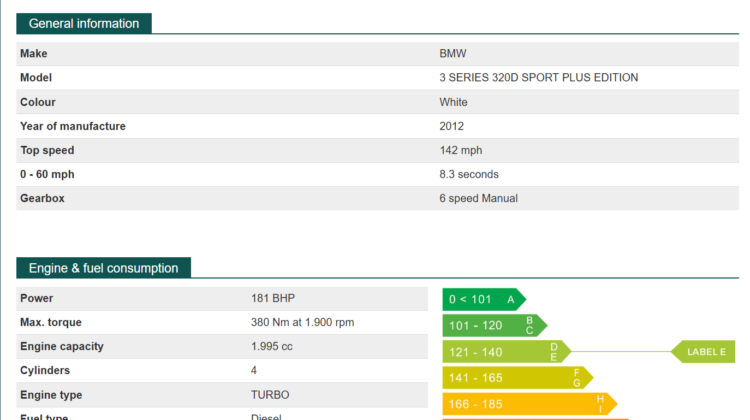
Task: Select the 101 - 120 B C emission band
Action: pyautogui.click(x=495, y=325)
